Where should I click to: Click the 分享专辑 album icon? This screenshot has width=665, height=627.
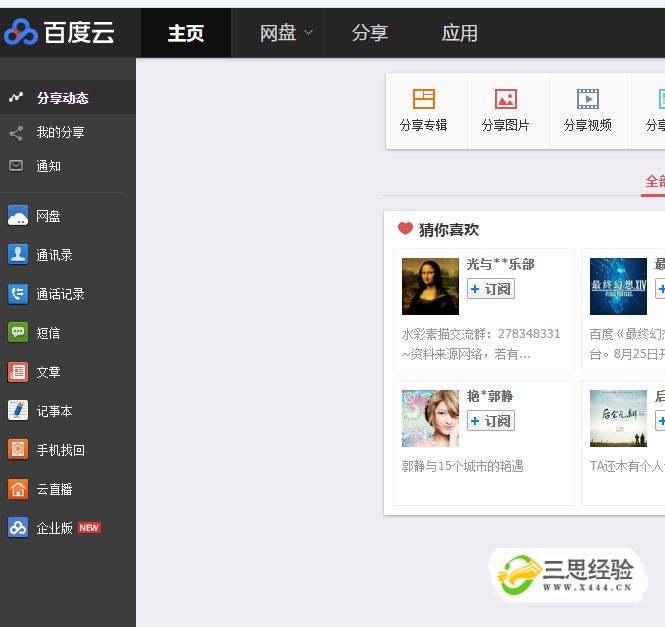(x=424, y=99)
